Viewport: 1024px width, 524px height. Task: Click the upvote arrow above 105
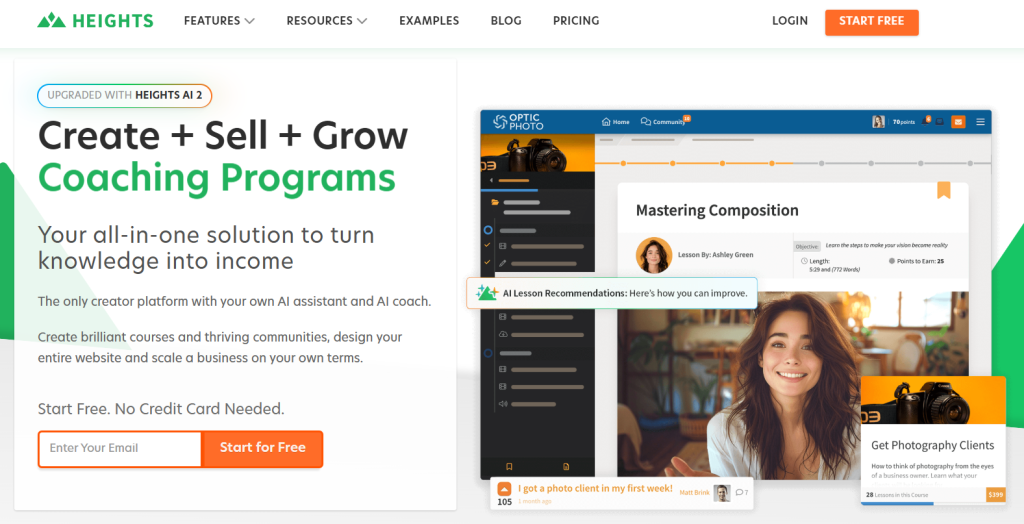[x=504, y=489]
